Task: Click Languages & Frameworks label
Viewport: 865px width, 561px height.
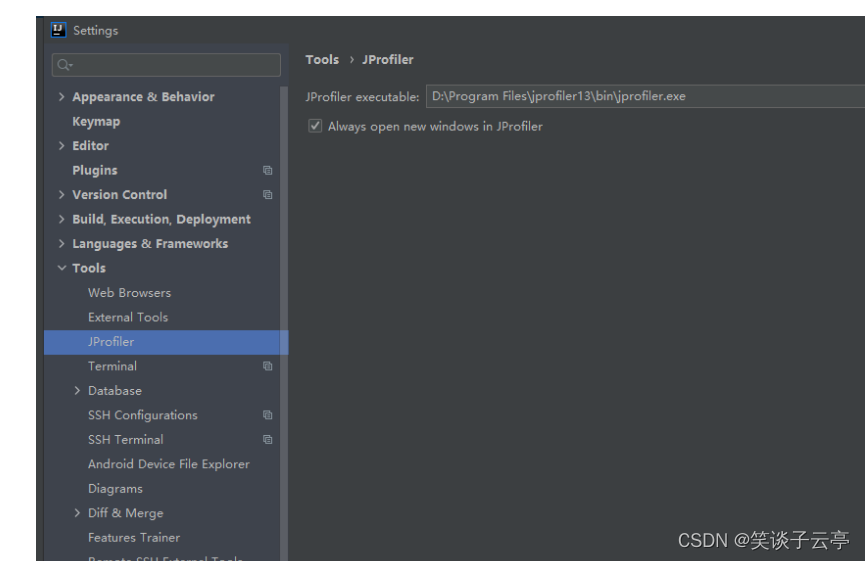Action: coord(150,244)
